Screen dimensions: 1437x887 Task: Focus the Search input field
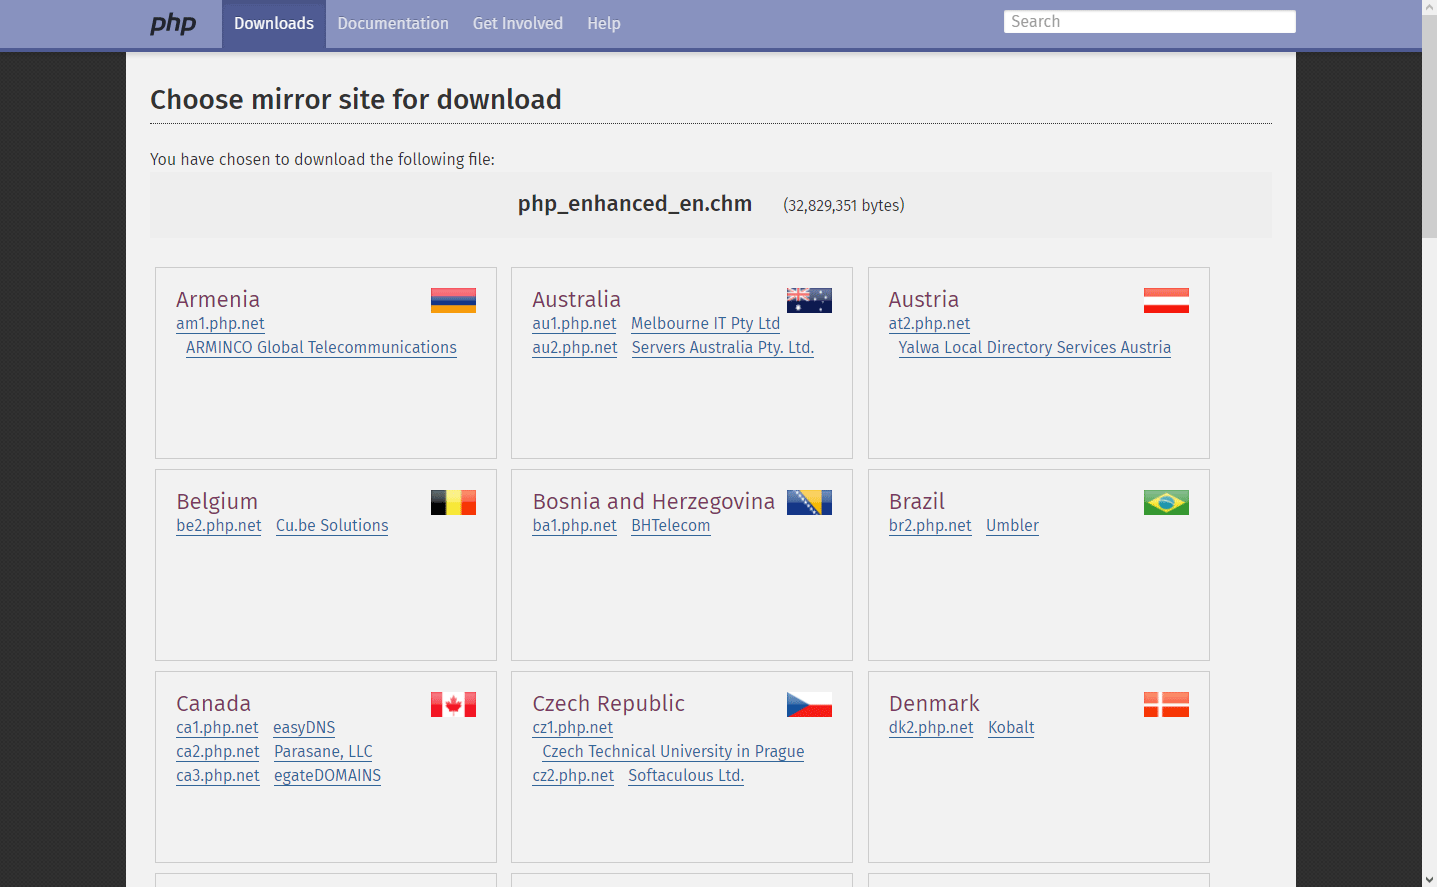pyautogui.click(x=1150, y=22)
